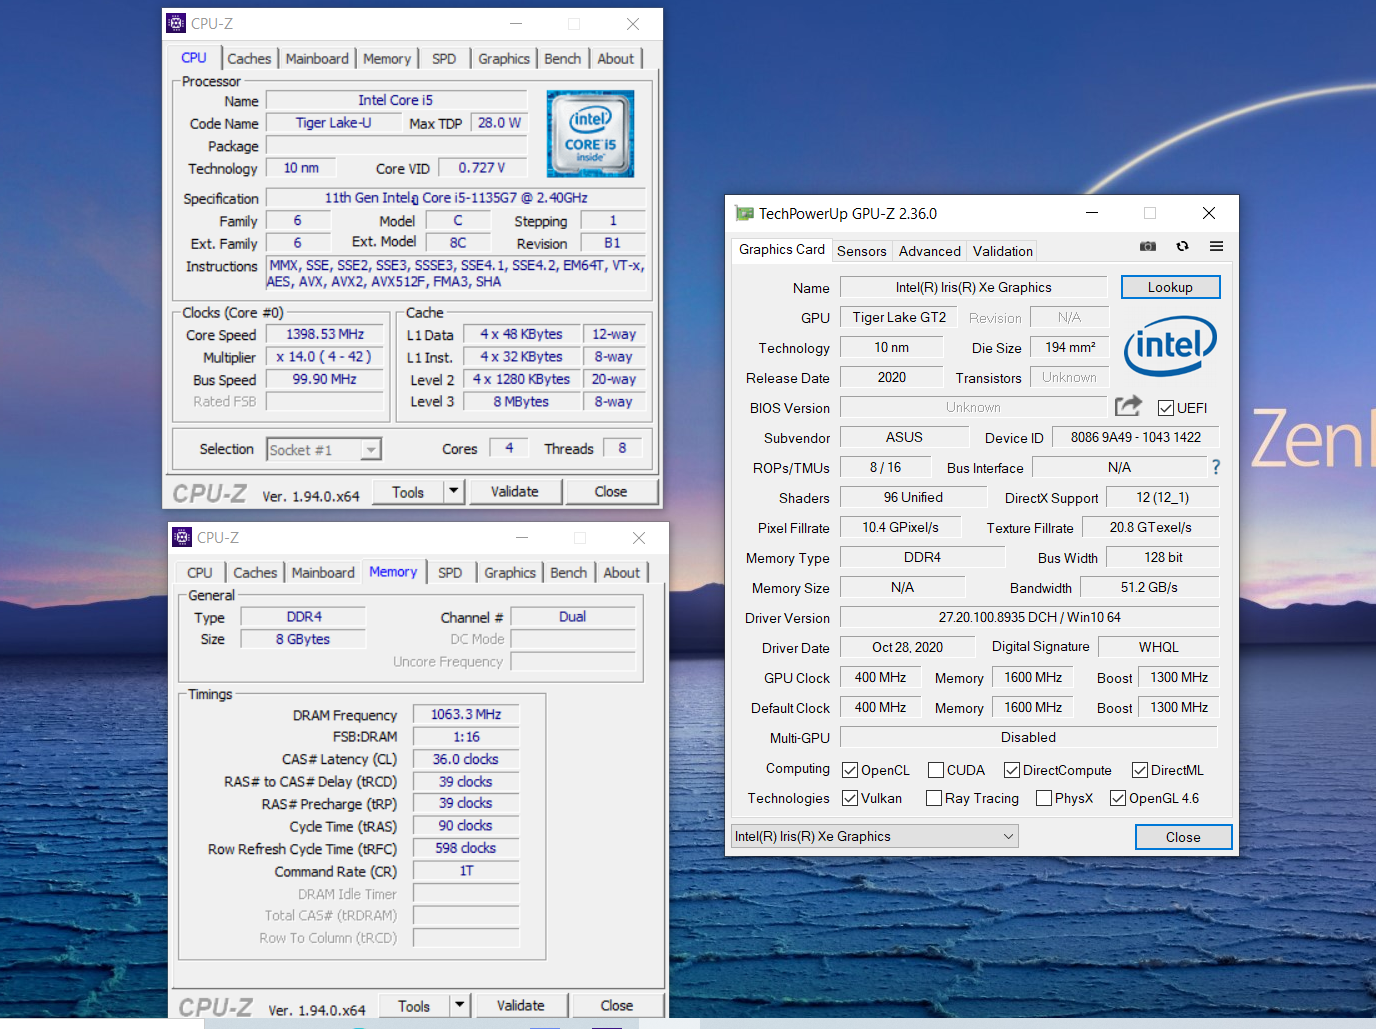The height and width of the screenshot is (1029, 1376).
Task: Open Mainboard tab in the CPU-Z Timings window
Action: 323,573
